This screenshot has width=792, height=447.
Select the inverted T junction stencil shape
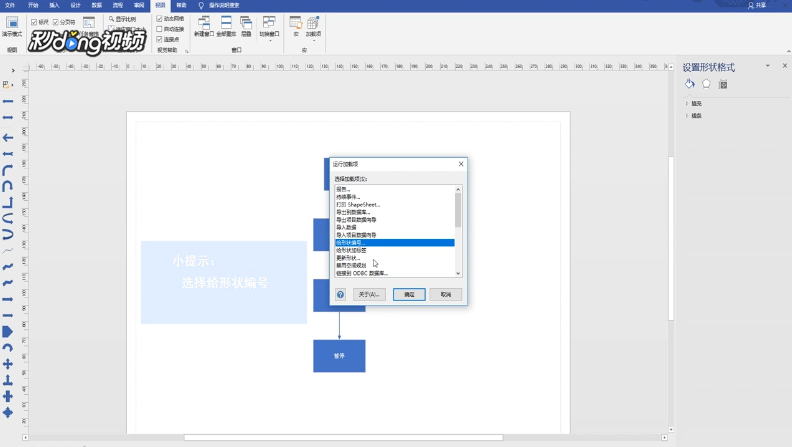[8, 380]
